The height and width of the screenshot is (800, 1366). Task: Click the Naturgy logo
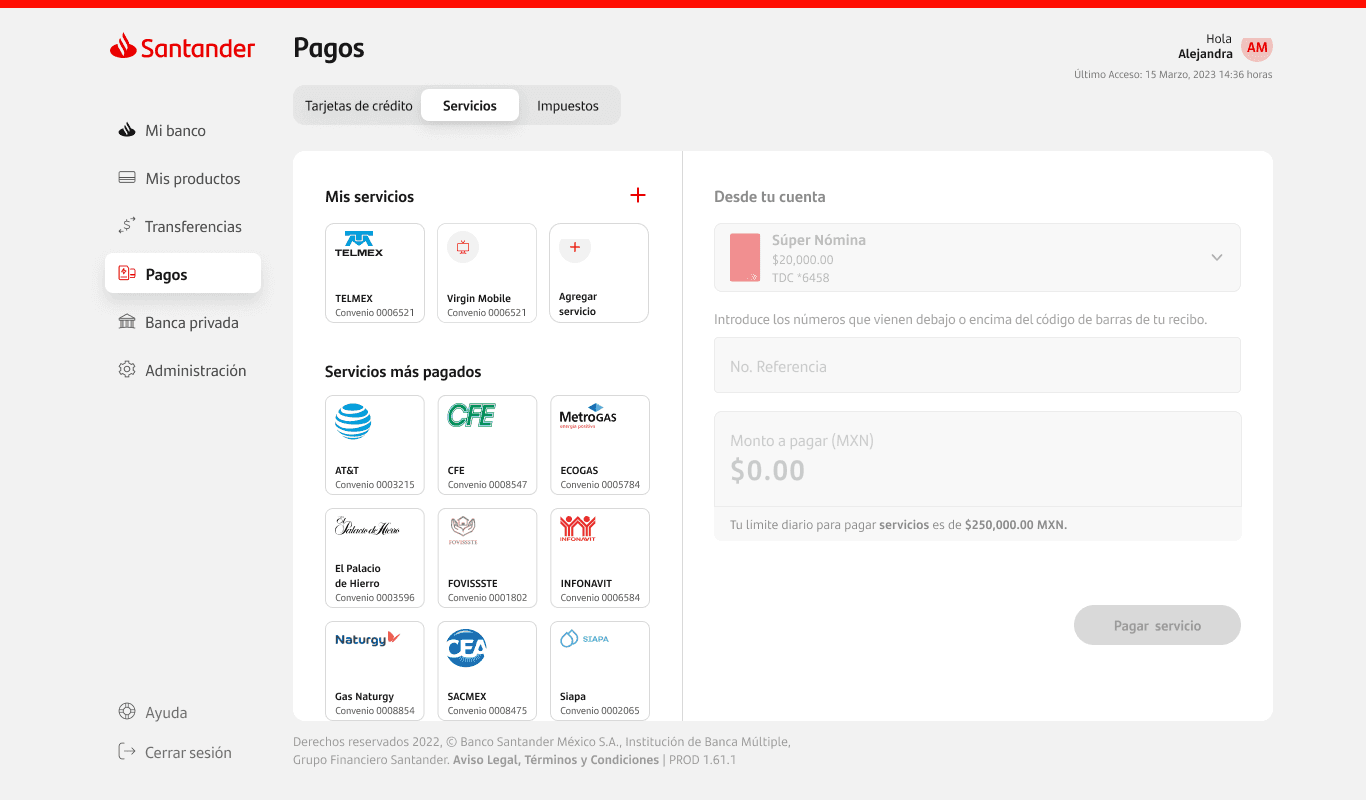tap(367, 638)
